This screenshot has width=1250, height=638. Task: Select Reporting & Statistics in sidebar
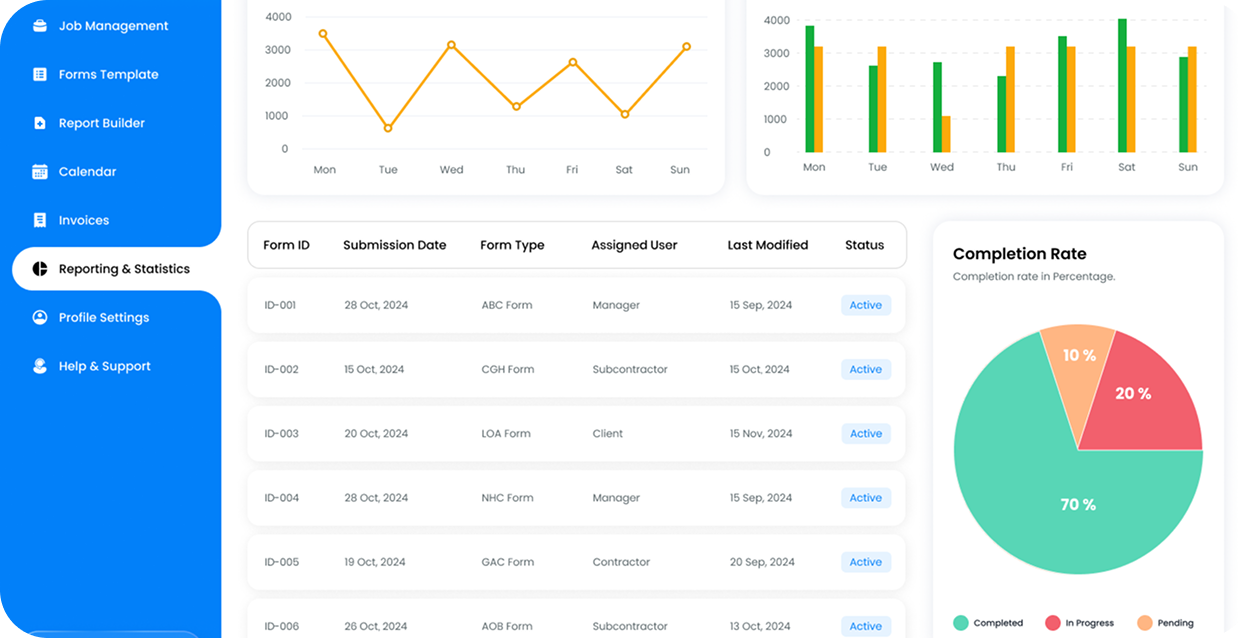[124, 269]
